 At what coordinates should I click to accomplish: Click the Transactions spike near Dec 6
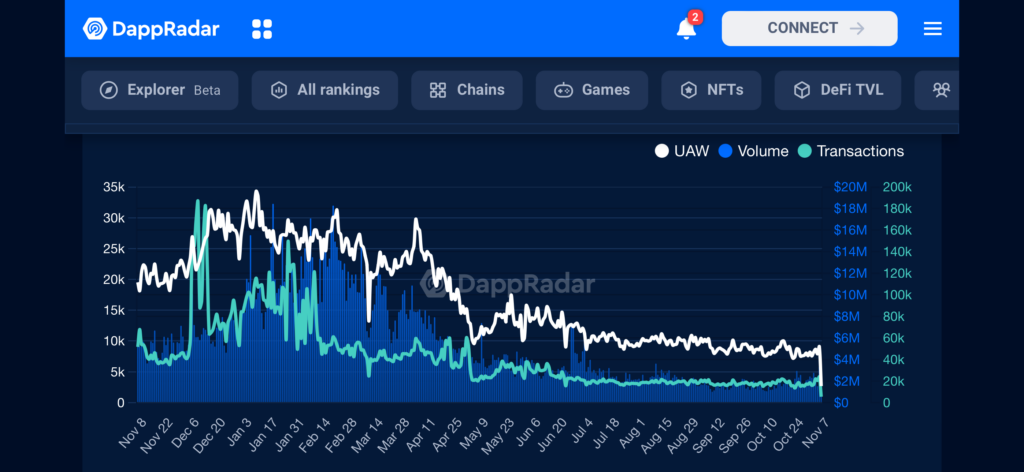(x=198, y=203)
